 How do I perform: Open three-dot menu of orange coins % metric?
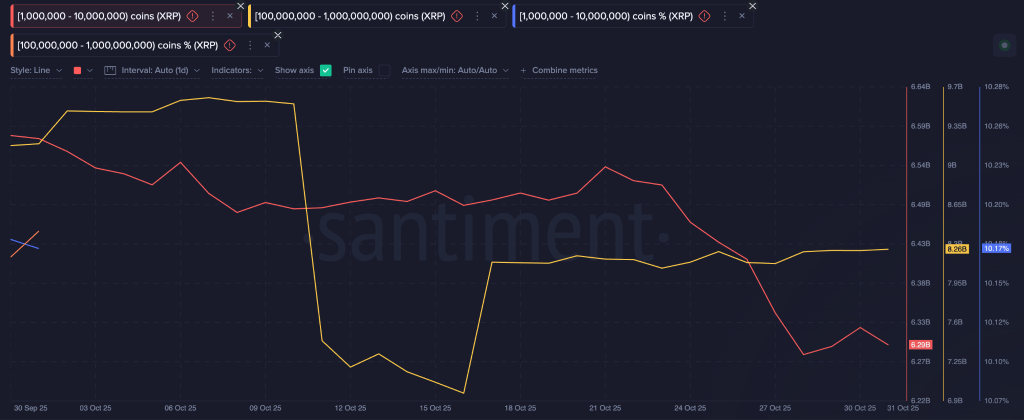(x=250, y=46)
